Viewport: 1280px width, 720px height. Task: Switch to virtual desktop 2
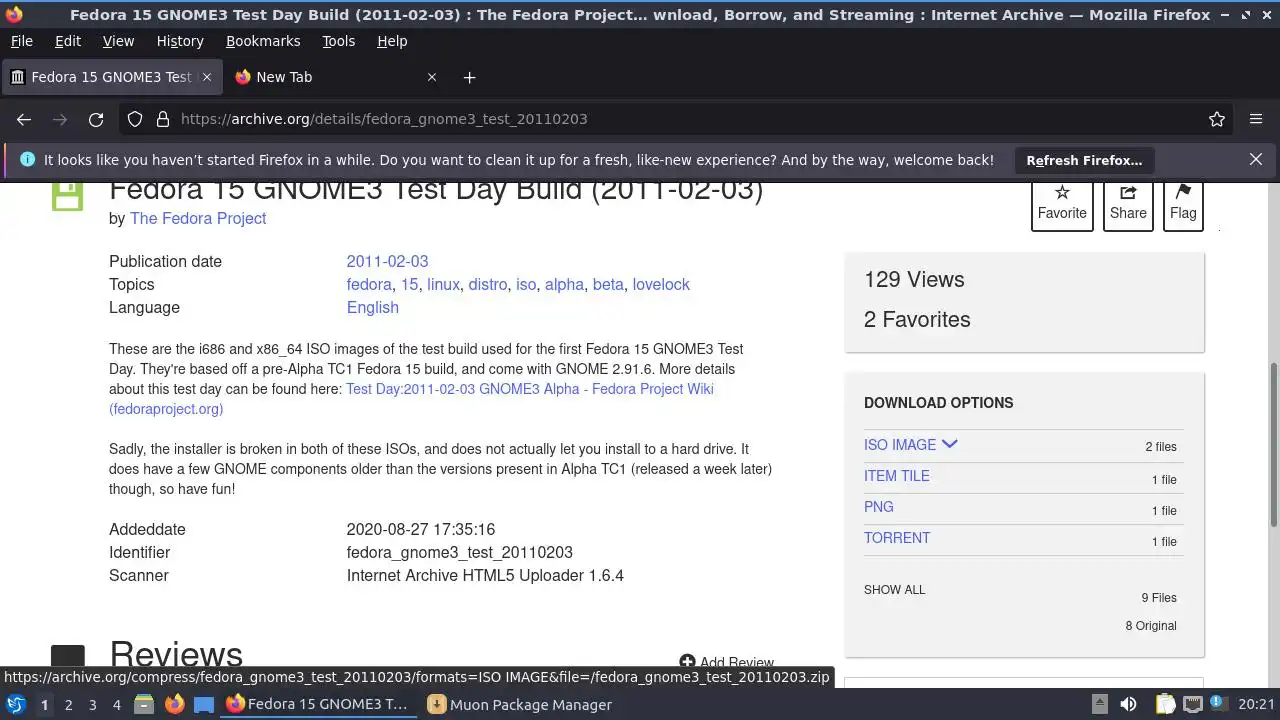point(68,705)
